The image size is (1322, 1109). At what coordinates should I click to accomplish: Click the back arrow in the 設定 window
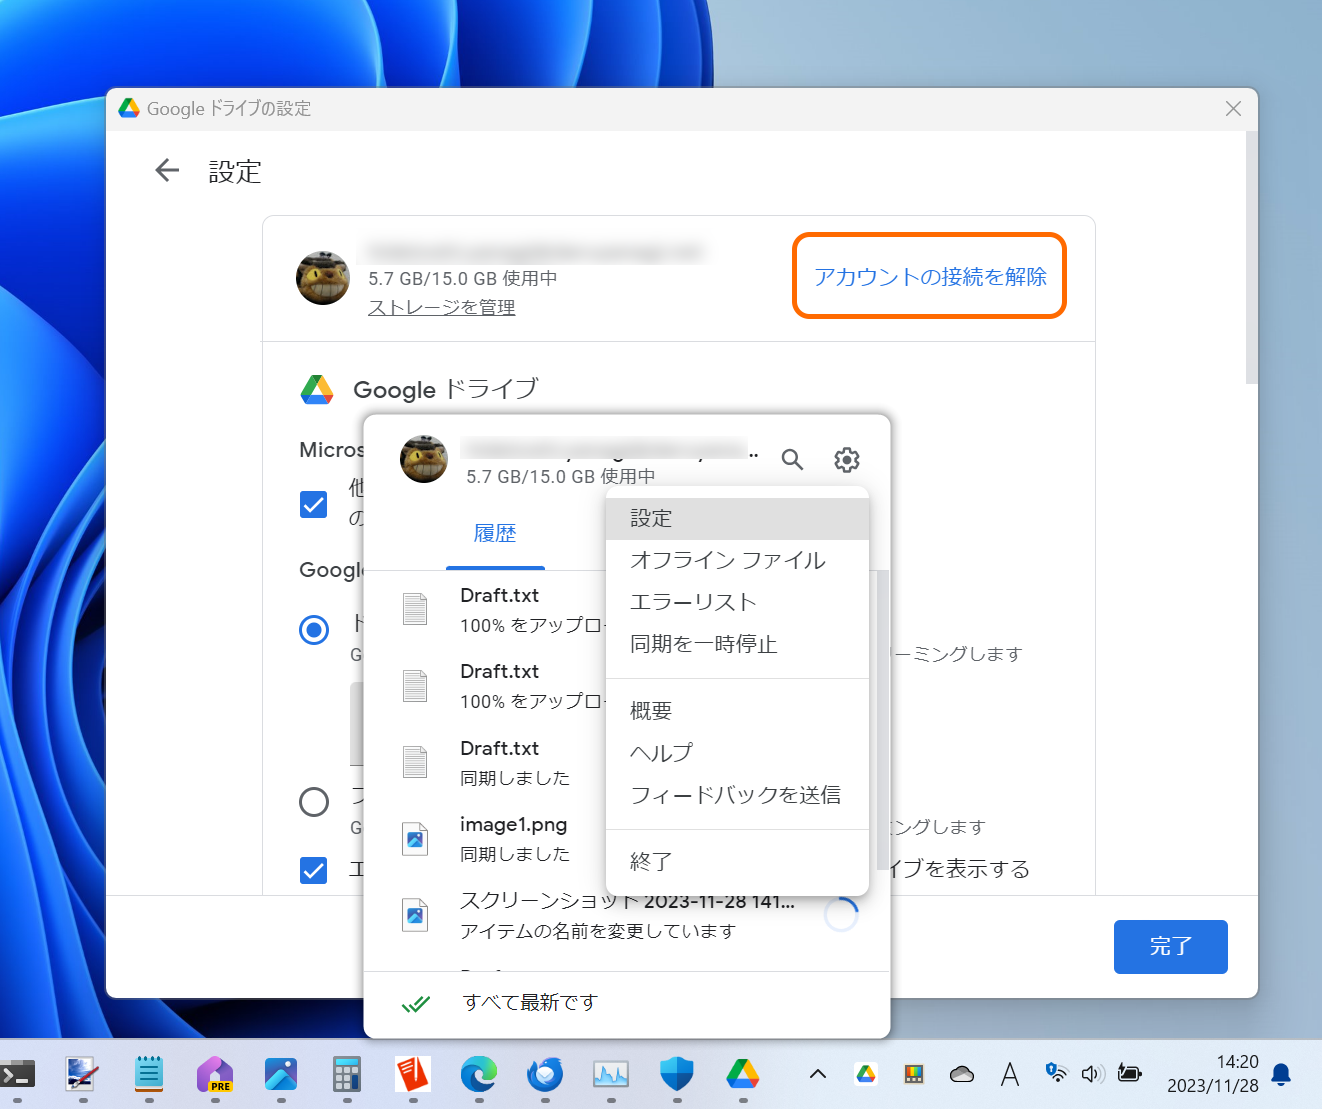coord(166,170)
